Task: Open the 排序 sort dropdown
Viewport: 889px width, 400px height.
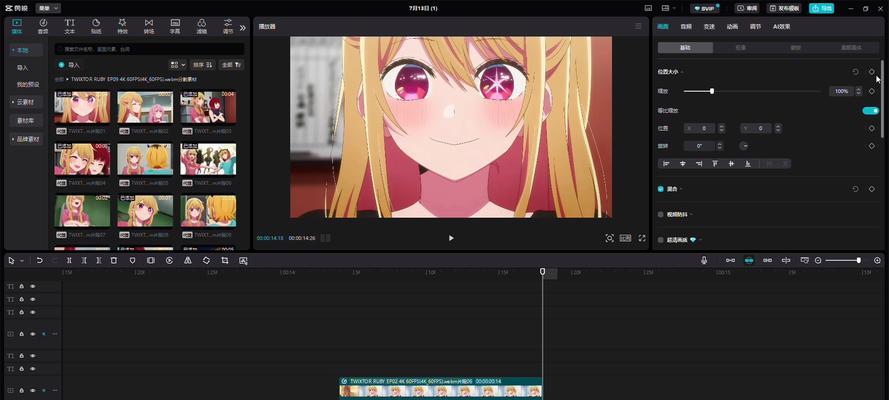Action: [202, 65]
